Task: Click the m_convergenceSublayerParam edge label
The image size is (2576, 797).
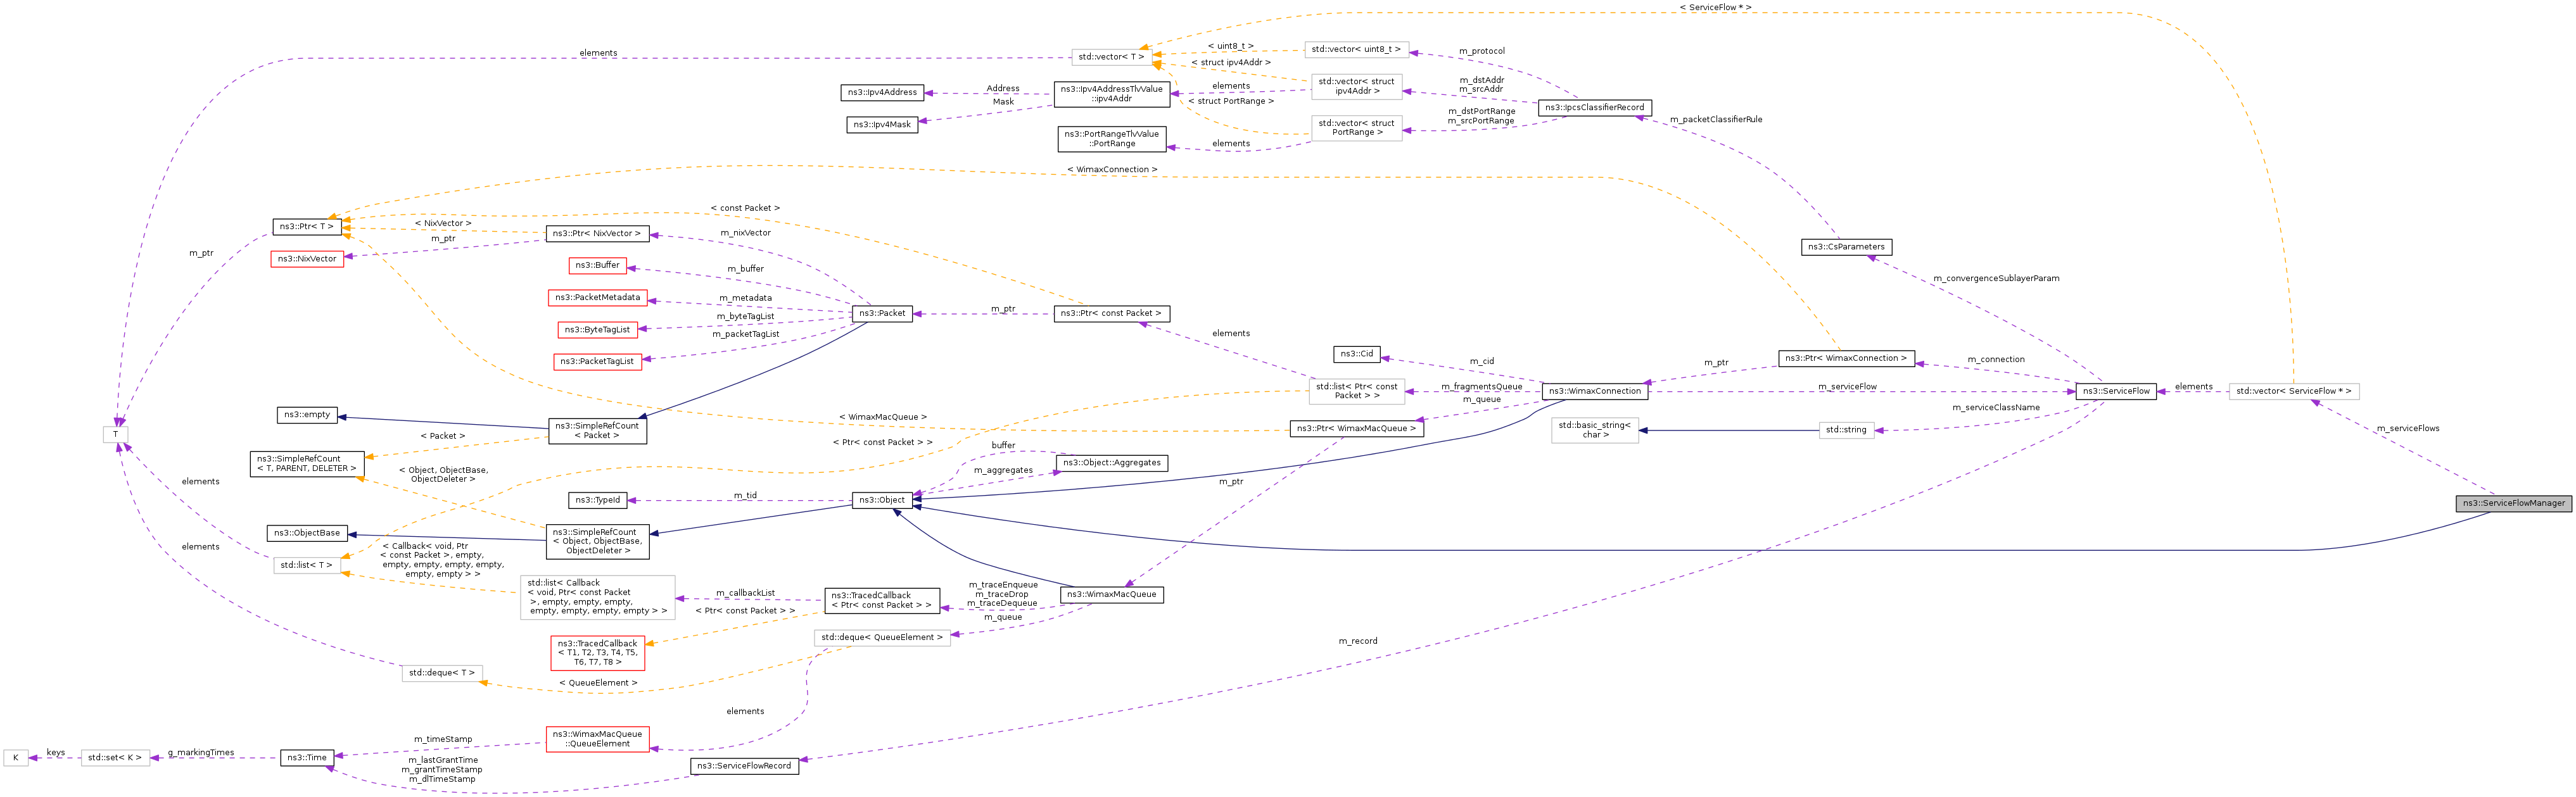Action: [1996, 278]
